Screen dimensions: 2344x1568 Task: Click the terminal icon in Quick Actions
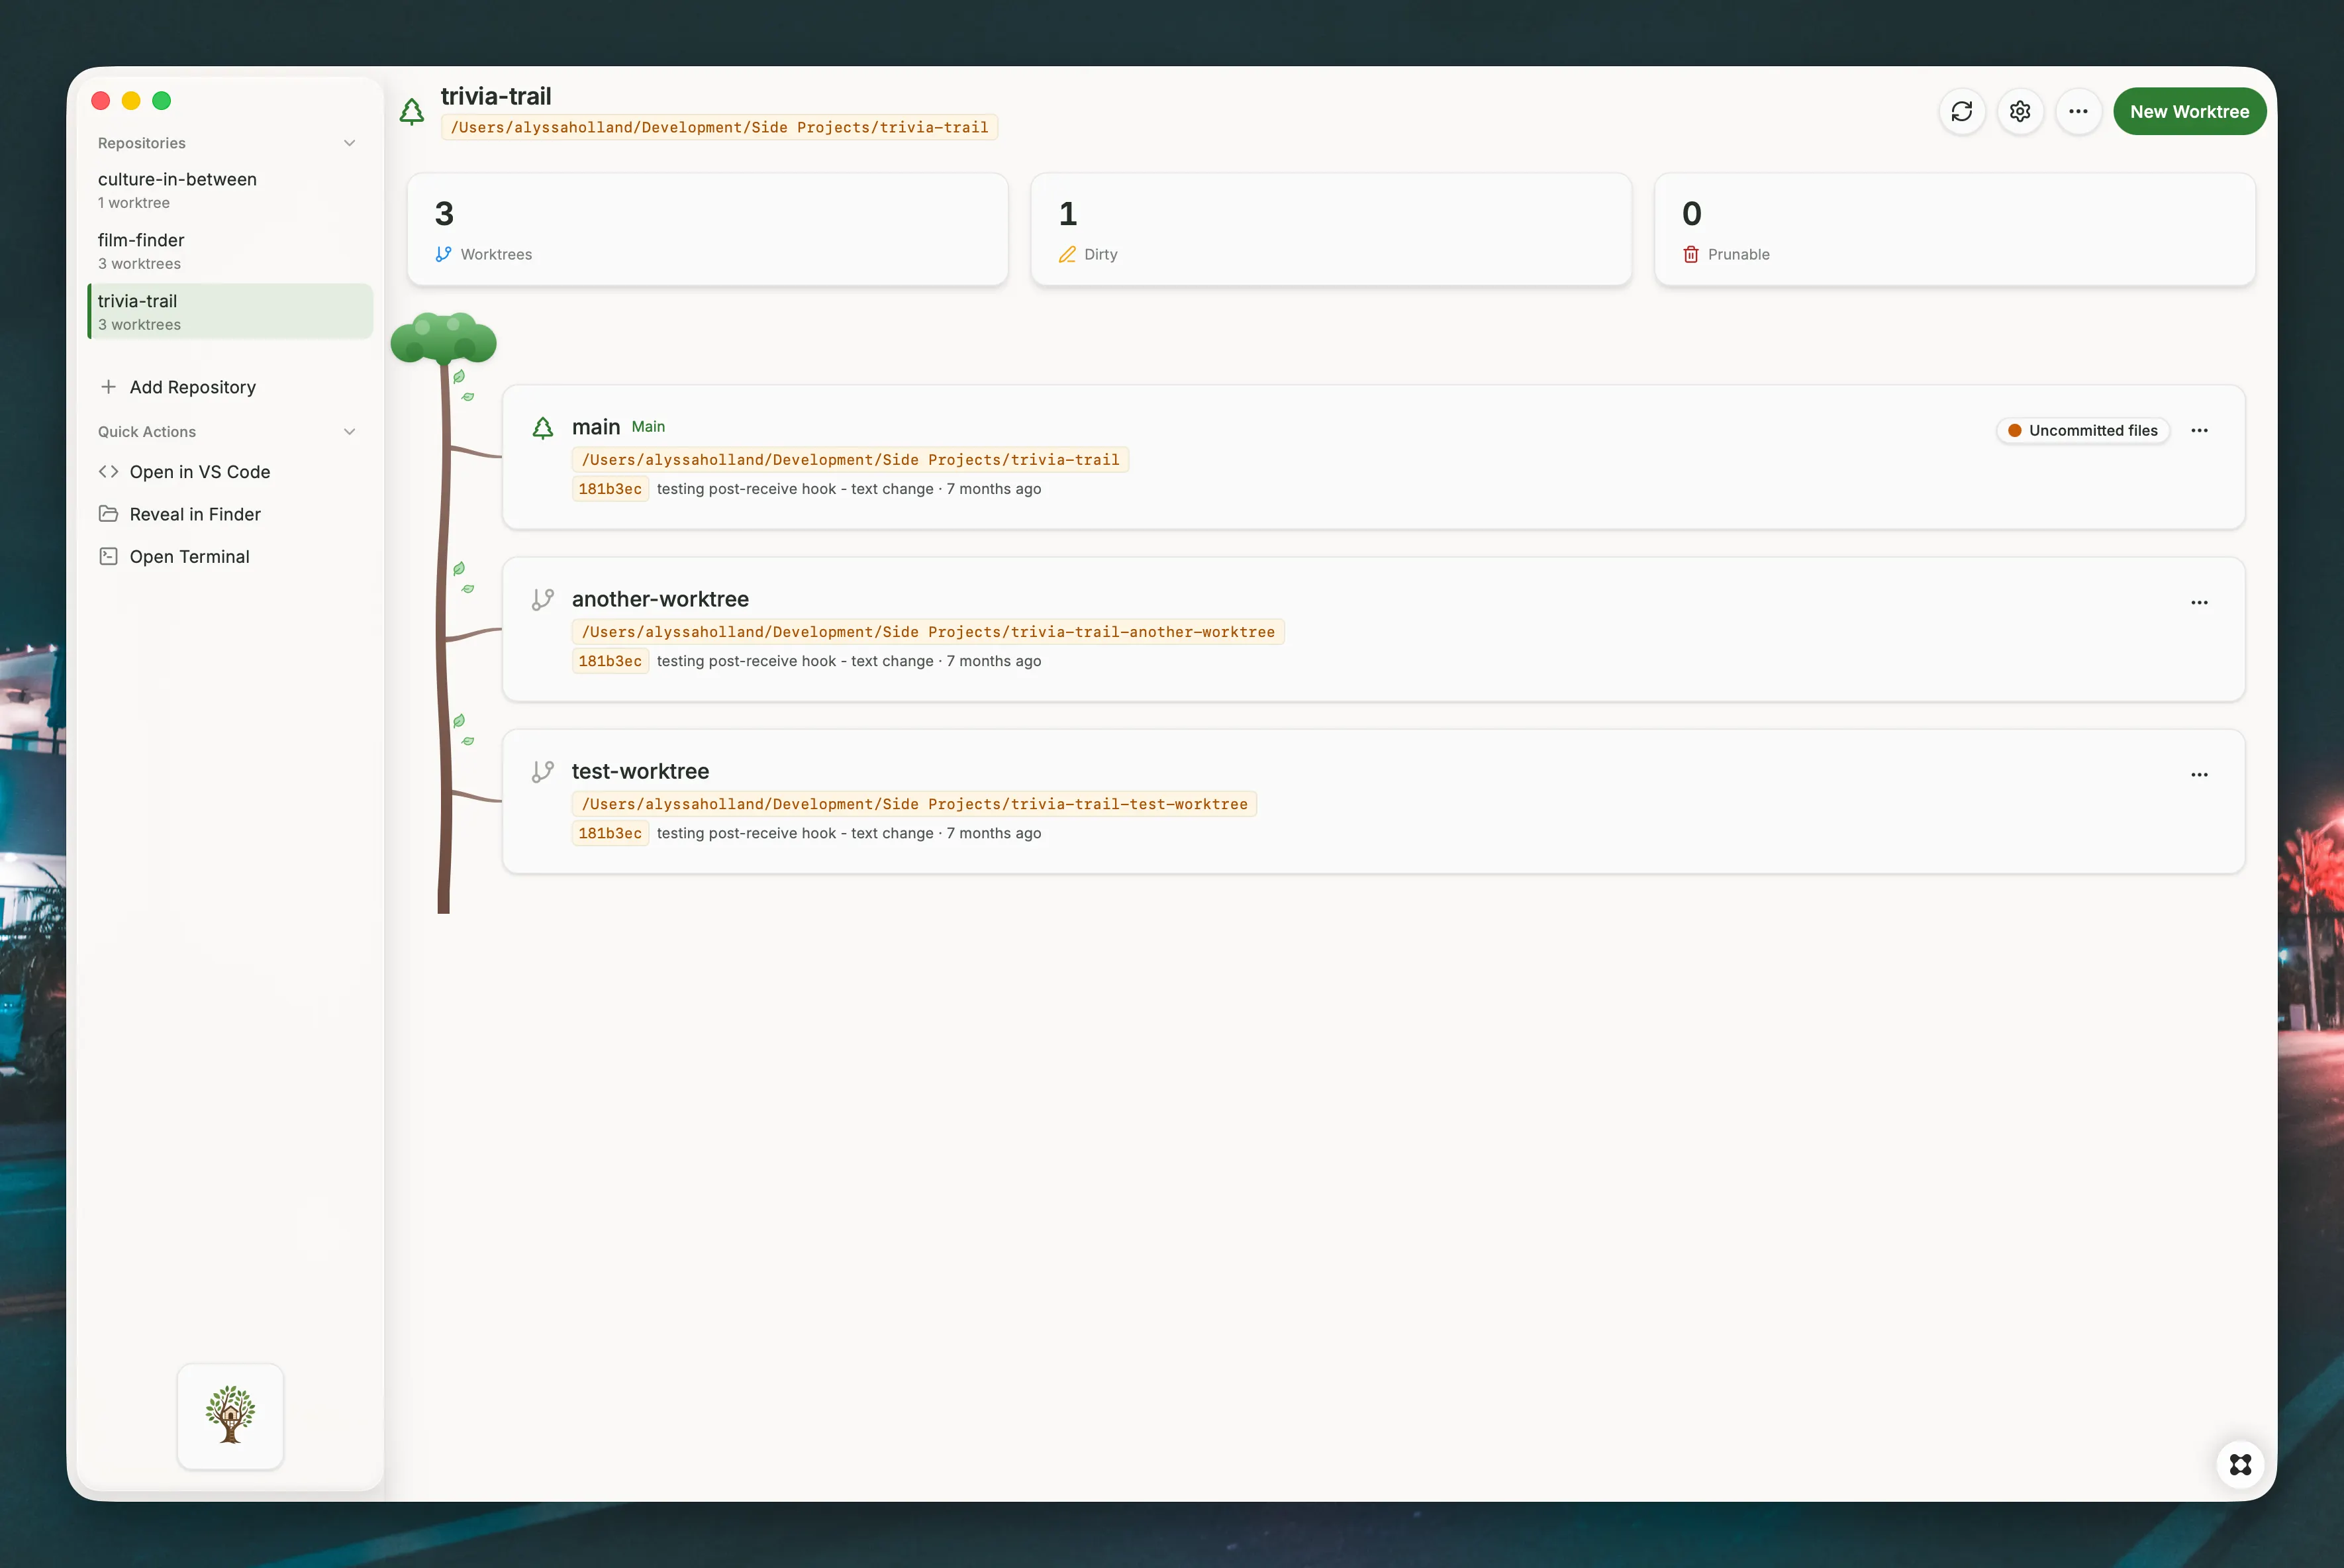coord(108,557)
